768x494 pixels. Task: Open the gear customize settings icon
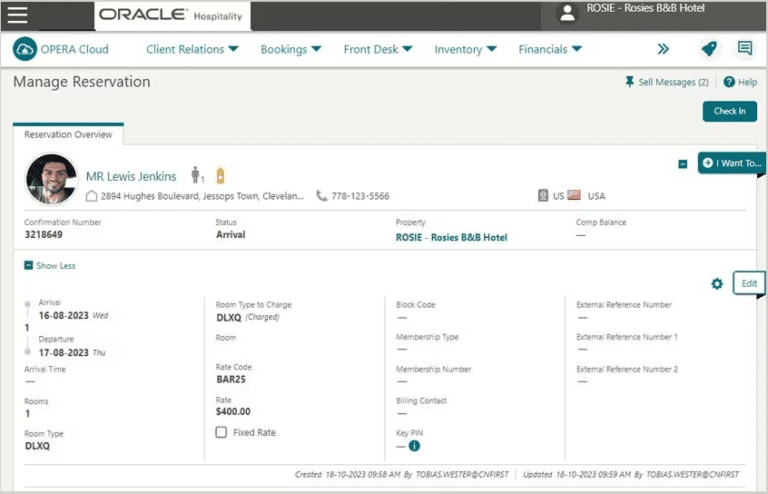717,283
